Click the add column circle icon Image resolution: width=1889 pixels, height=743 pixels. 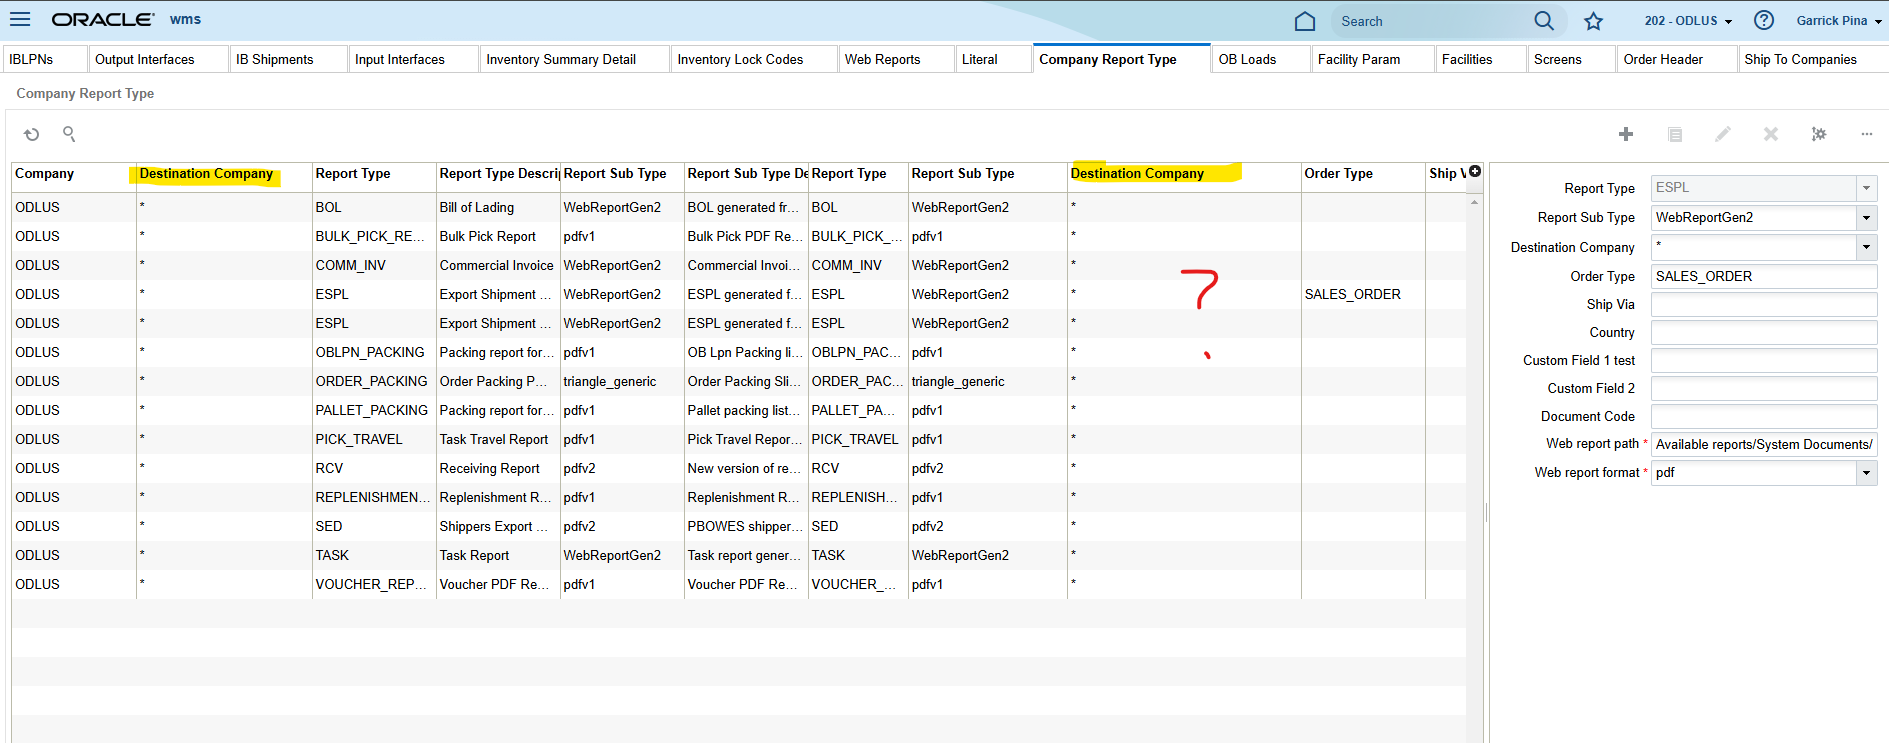click(x=1475, y=172)
